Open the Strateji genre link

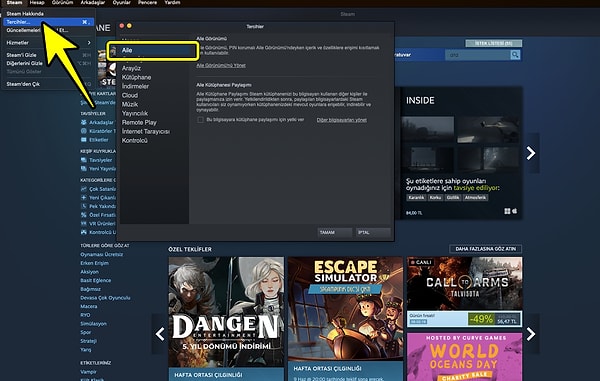tap(88, 341)
